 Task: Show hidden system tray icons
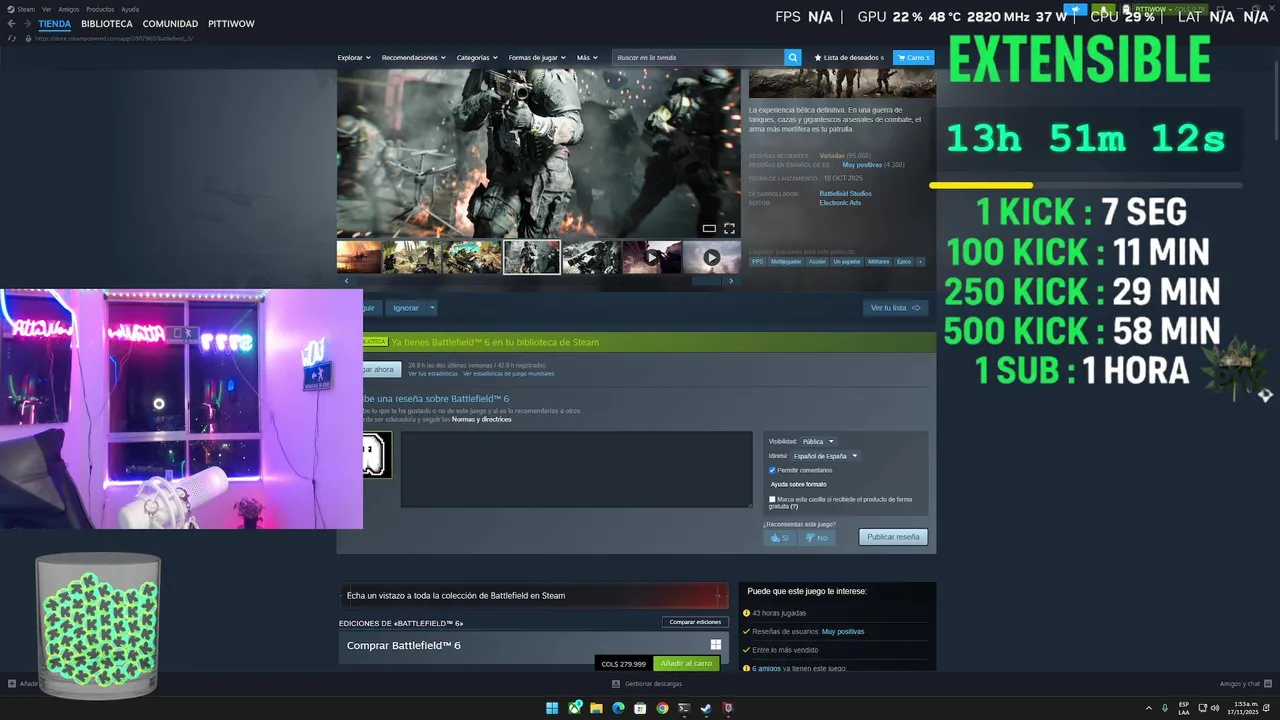(1149, 708)
